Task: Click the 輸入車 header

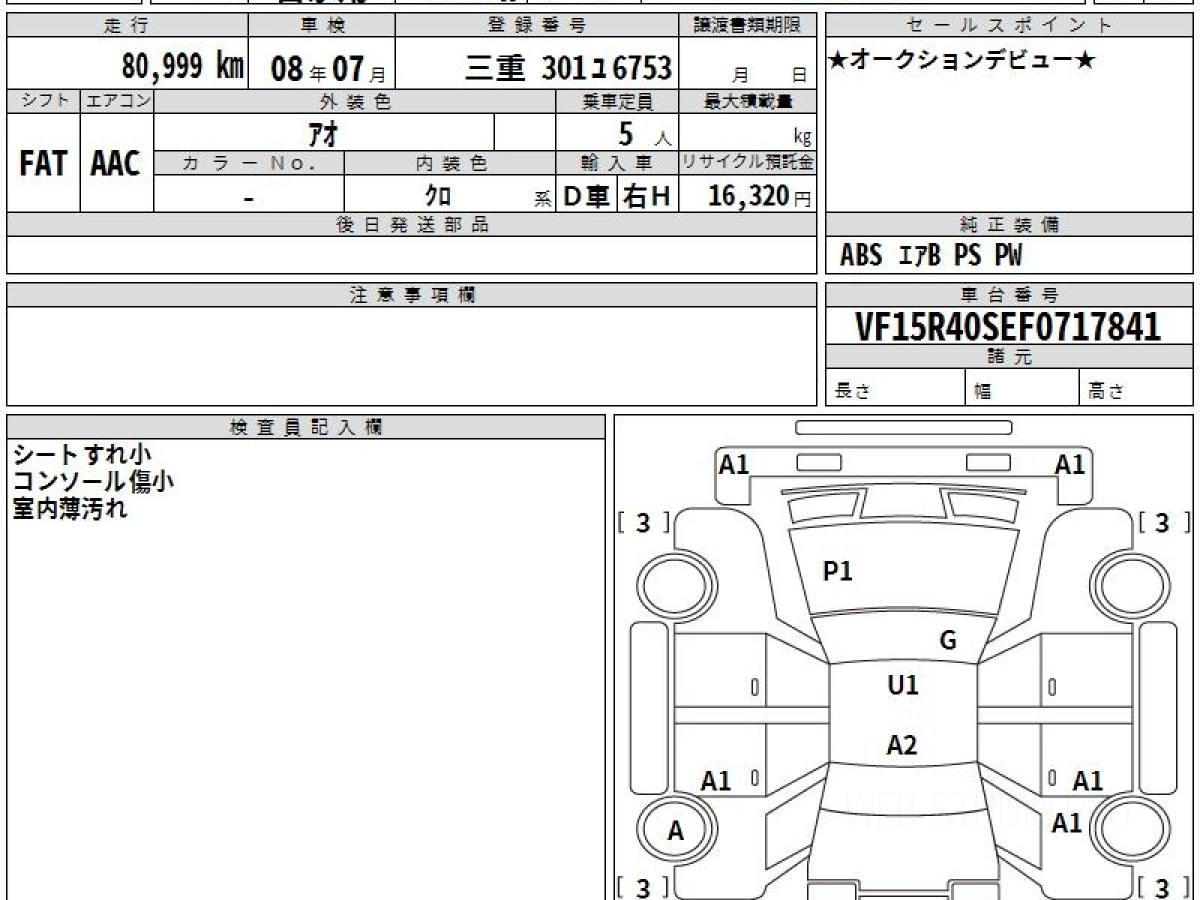Action: tap(617, 163)
